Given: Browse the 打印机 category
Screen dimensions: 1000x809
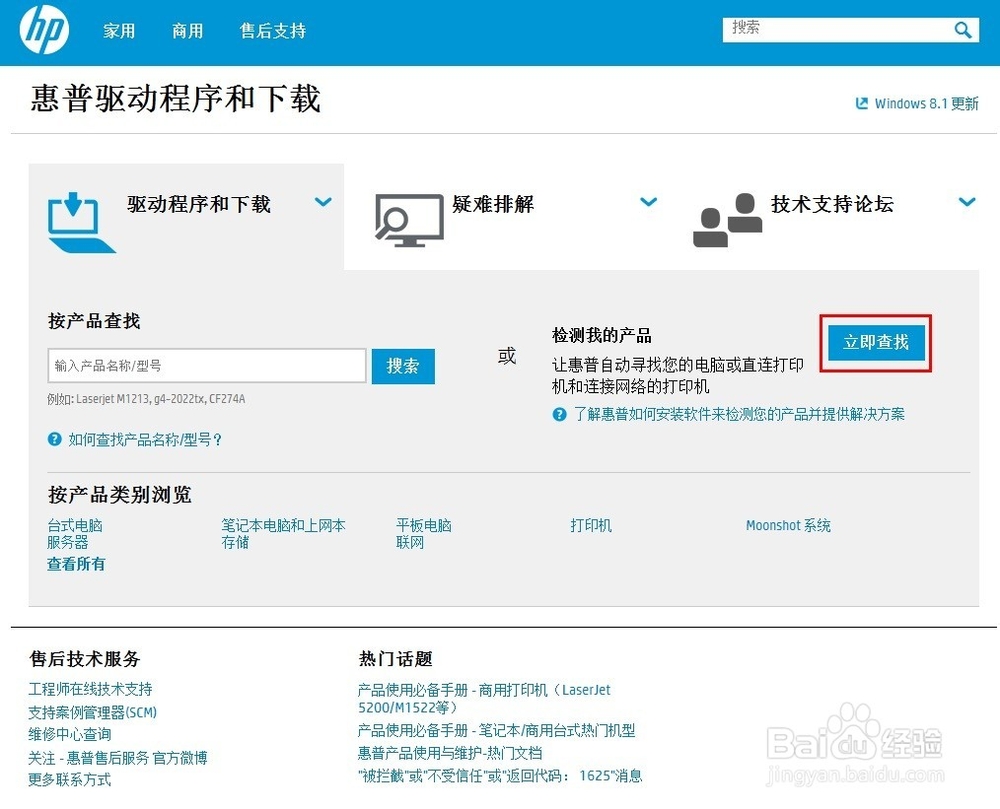Looking at the screenshot, I should (591, 525).
